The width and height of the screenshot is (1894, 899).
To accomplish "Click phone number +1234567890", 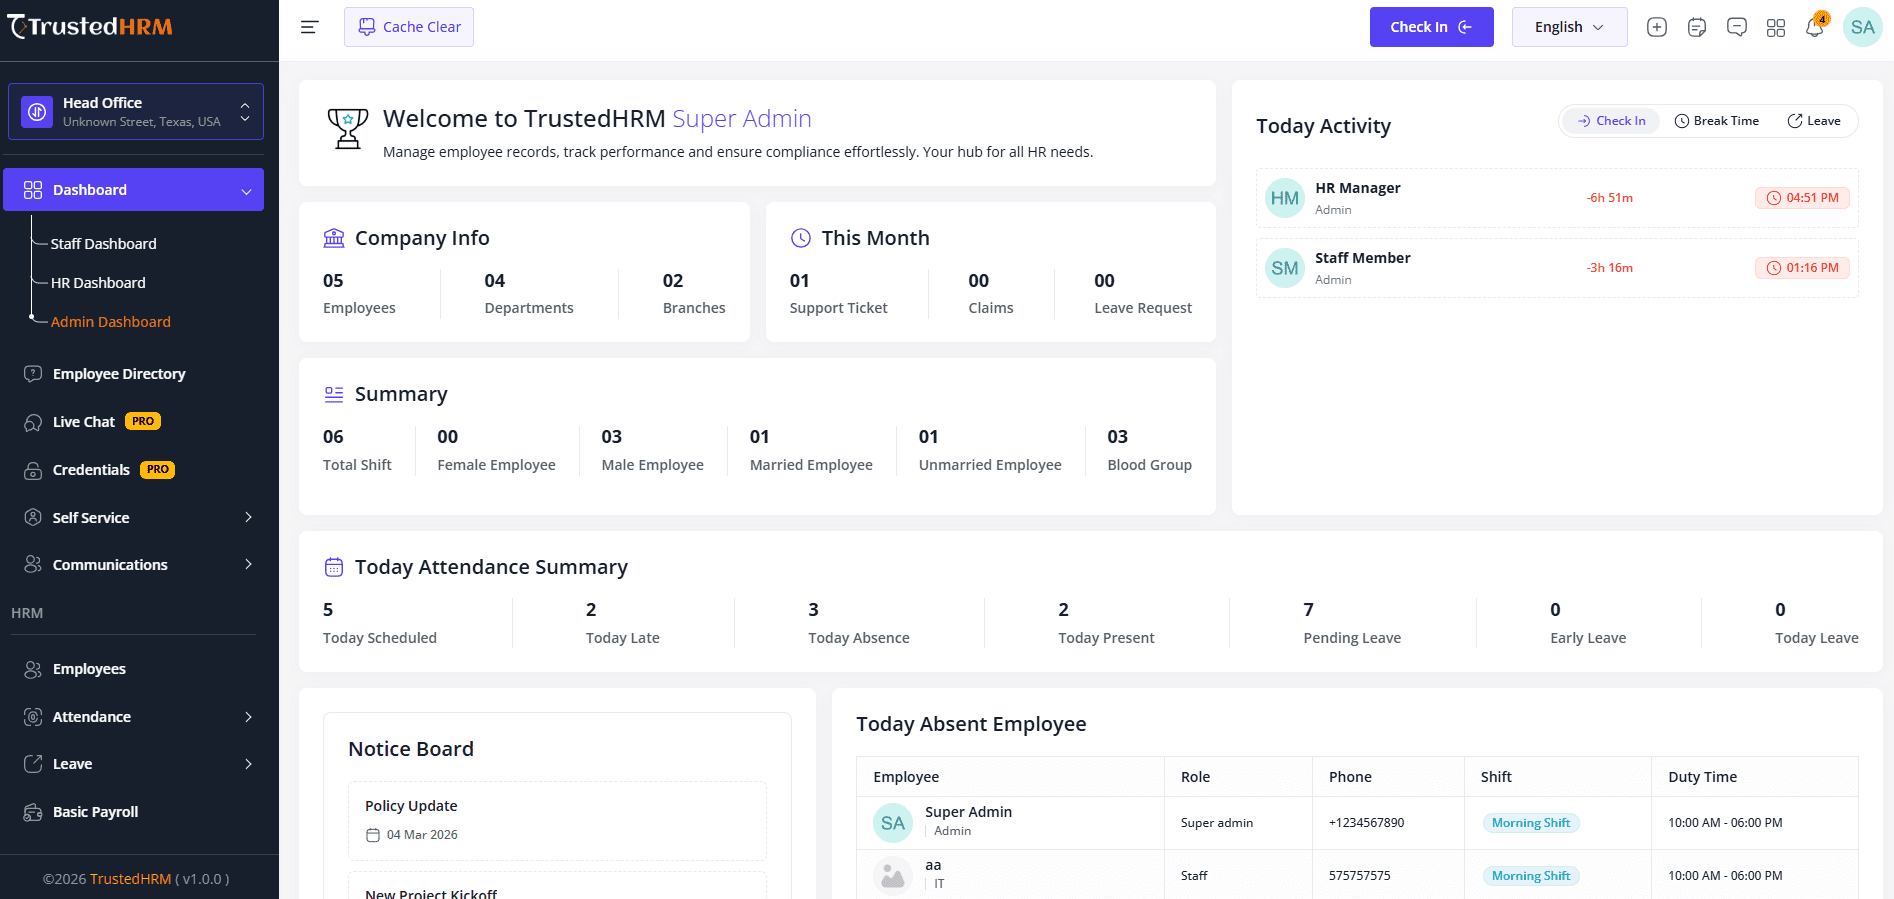I will click(1366, 823).
